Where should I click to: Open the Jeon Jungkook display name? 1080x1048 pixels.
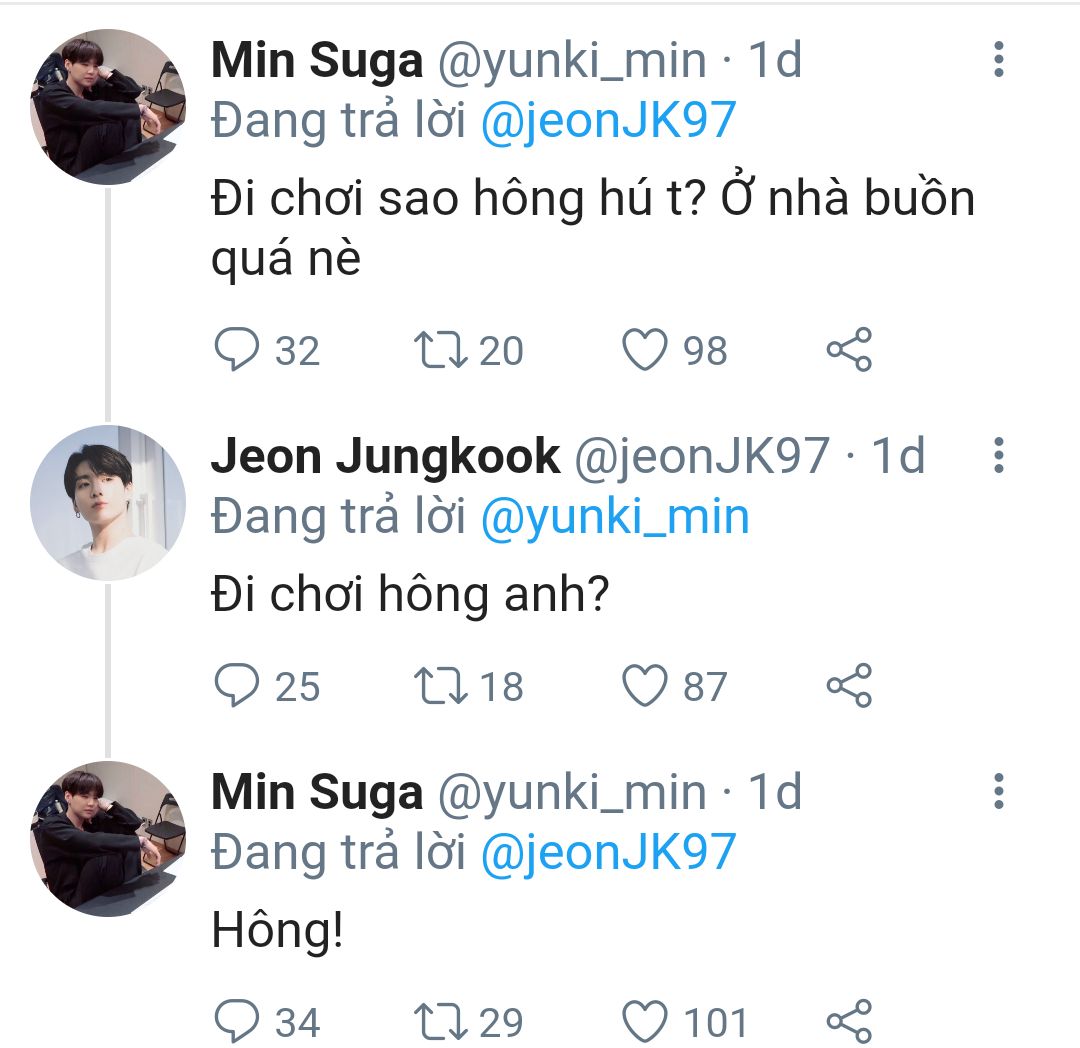[x=386, y=457]
